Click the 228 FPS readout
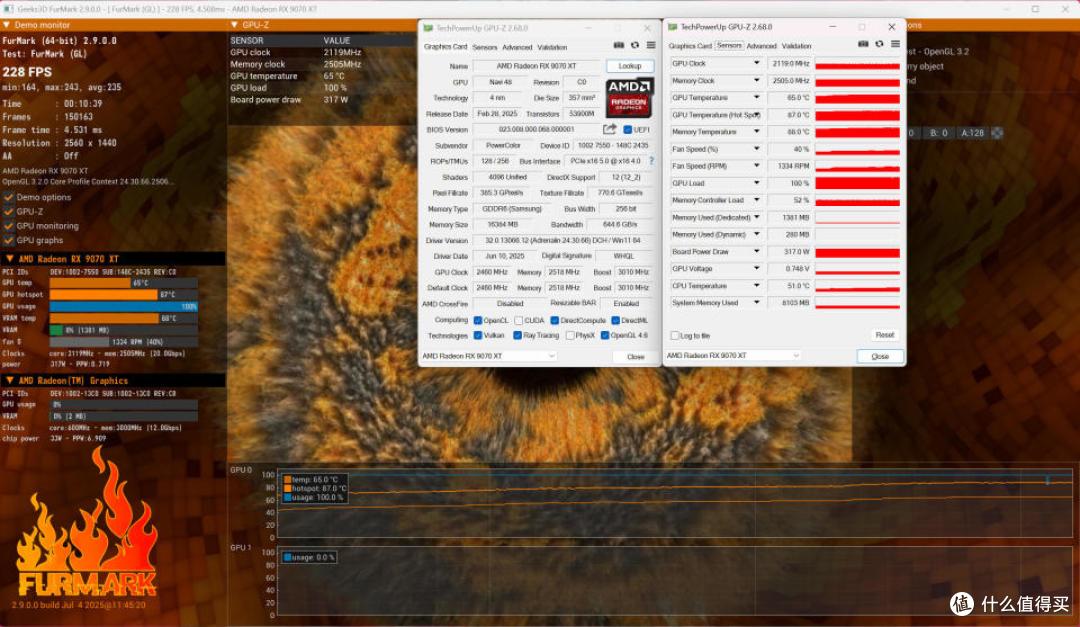Screen dimensions: 1080x627 coord(27,72)
